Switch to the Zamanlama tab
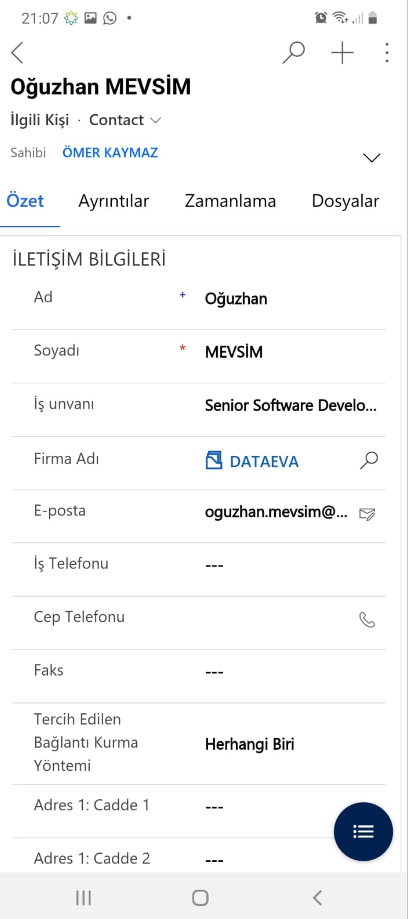Screen dimensions: 413x919 pos(230,201)
